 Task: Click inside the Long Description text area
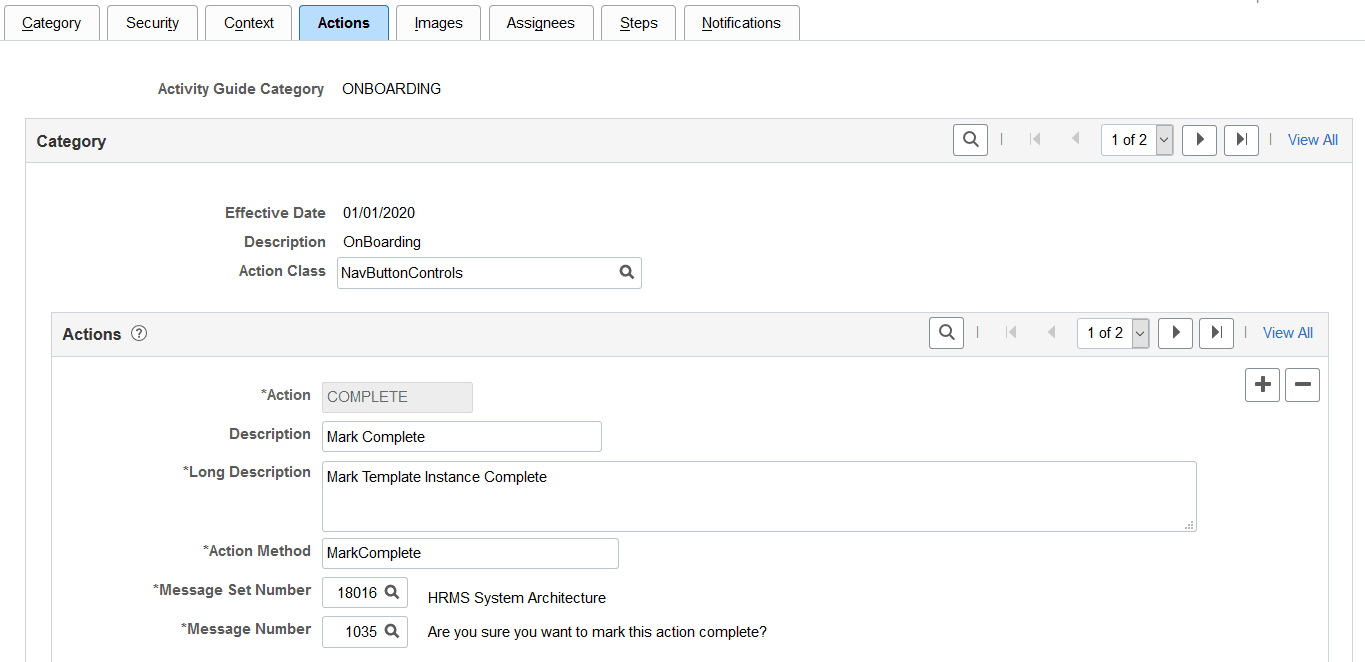coord(758,495)
